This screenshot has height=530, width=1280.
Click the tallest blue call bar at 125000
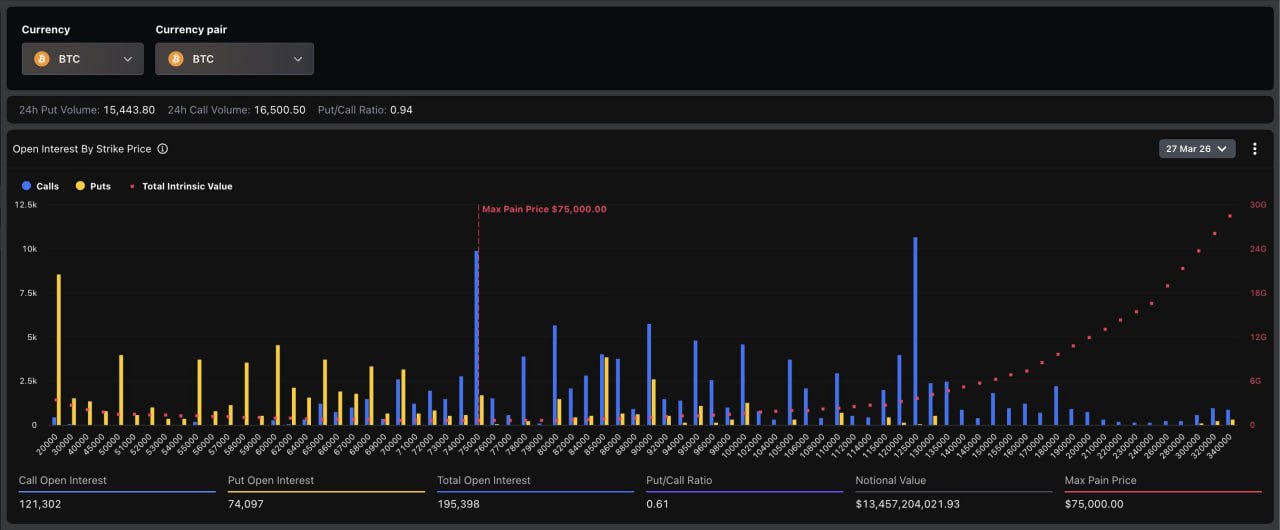pyautogui.click(x=915, y=330)
